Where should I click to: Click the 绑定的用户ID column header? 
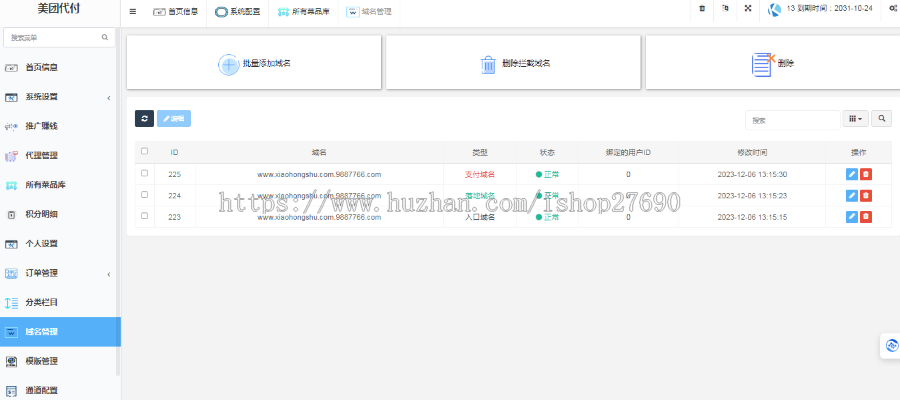(628, 153)
